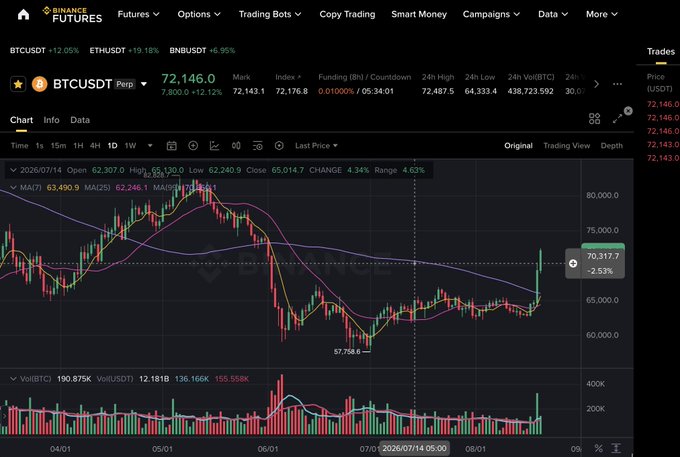Switch to the Original chart view
The width and height of the screenshot is (680, 457).
tap(518, 146)
